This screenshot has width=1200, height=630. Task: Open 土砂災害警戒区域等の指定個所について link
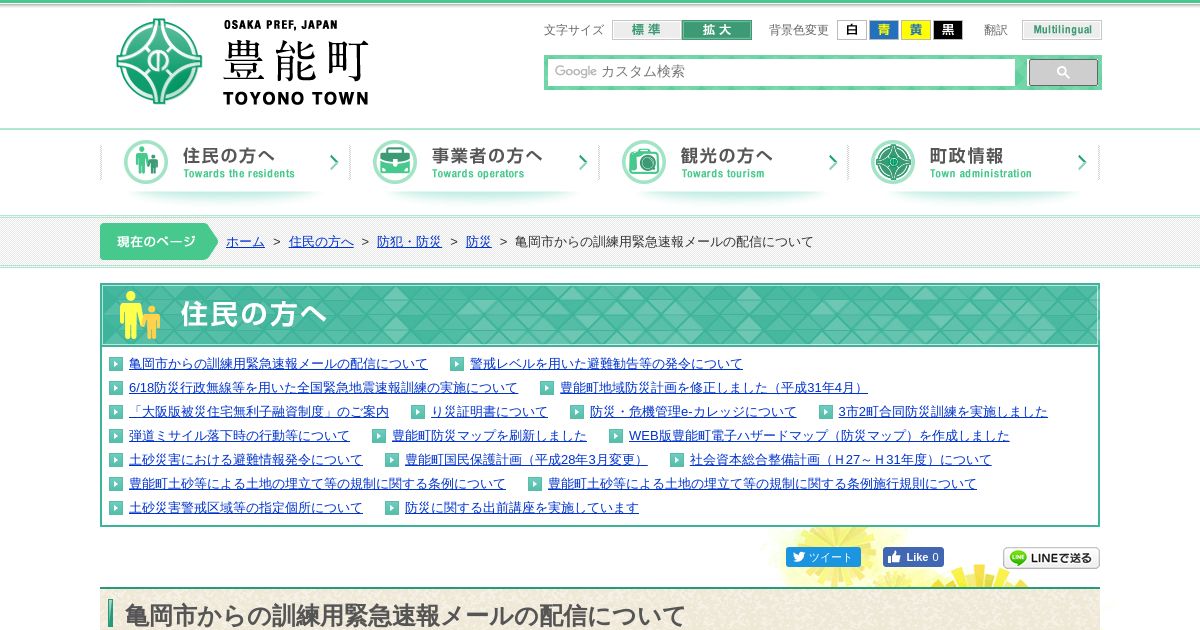246,508
